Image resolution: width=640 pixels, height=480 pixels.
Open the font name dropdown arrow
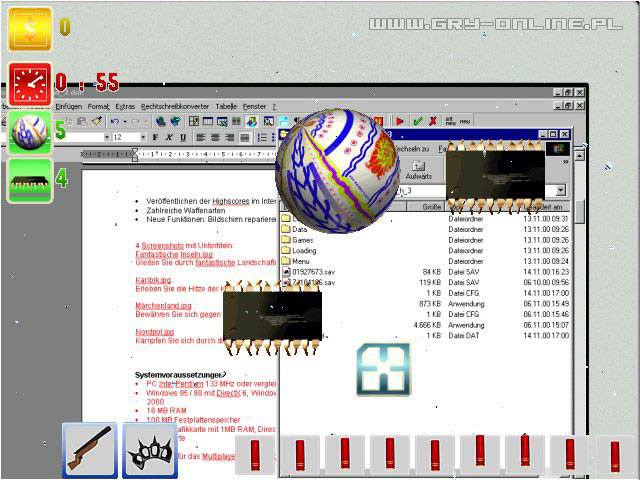click(107, 137)
